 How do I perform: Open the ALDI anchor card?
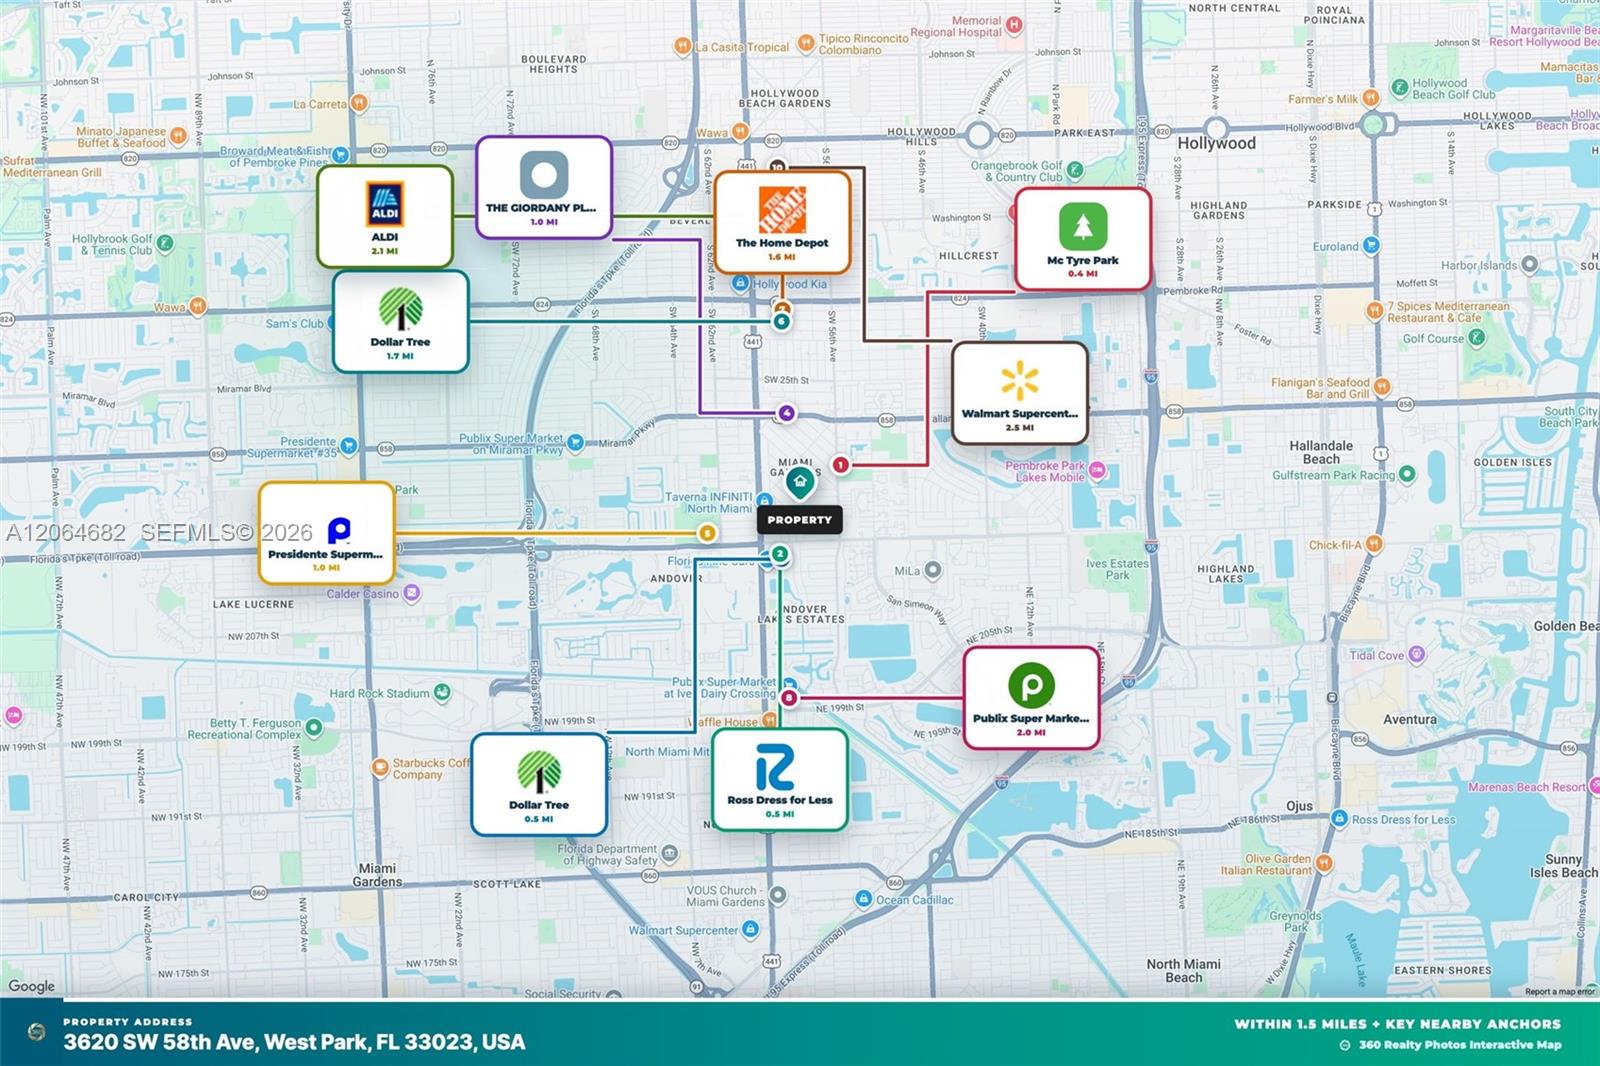click(x=385, y=217)
